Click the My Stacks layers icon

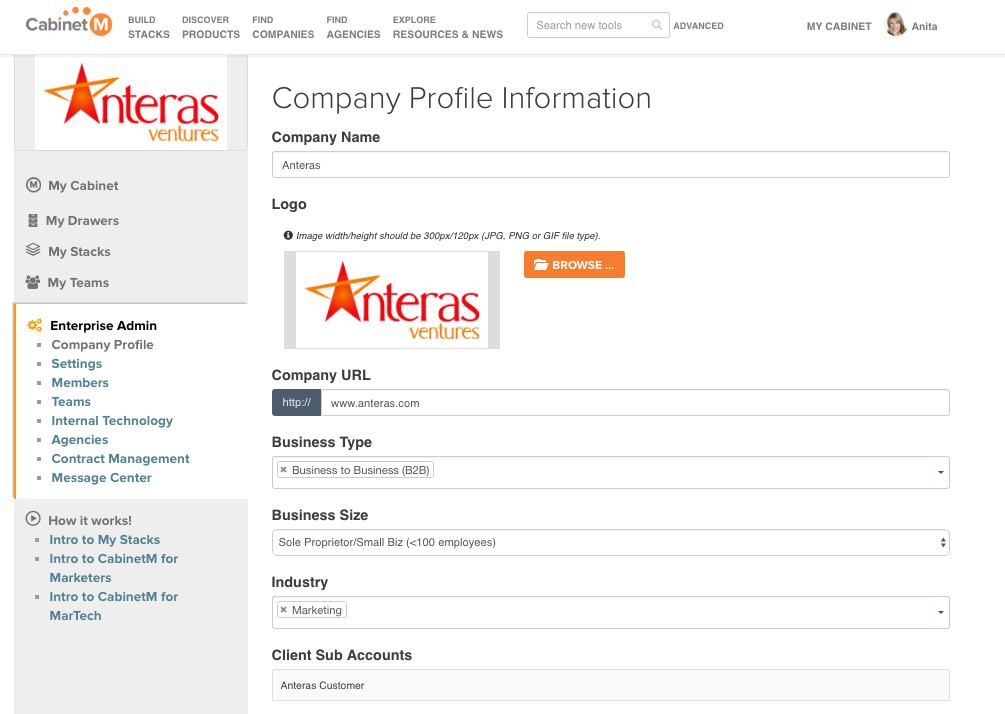coord(33,250)
